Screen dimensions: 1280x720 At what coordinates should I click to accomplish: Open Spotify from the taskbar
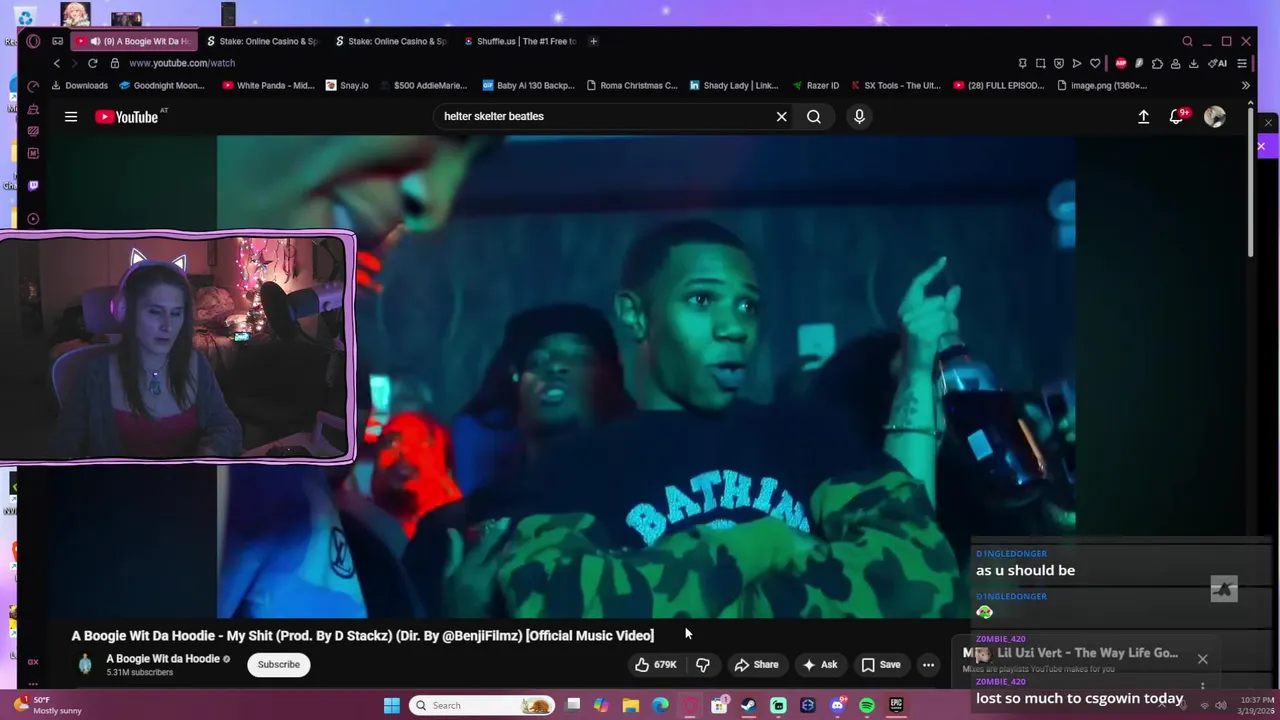click(x=867, y=706)
